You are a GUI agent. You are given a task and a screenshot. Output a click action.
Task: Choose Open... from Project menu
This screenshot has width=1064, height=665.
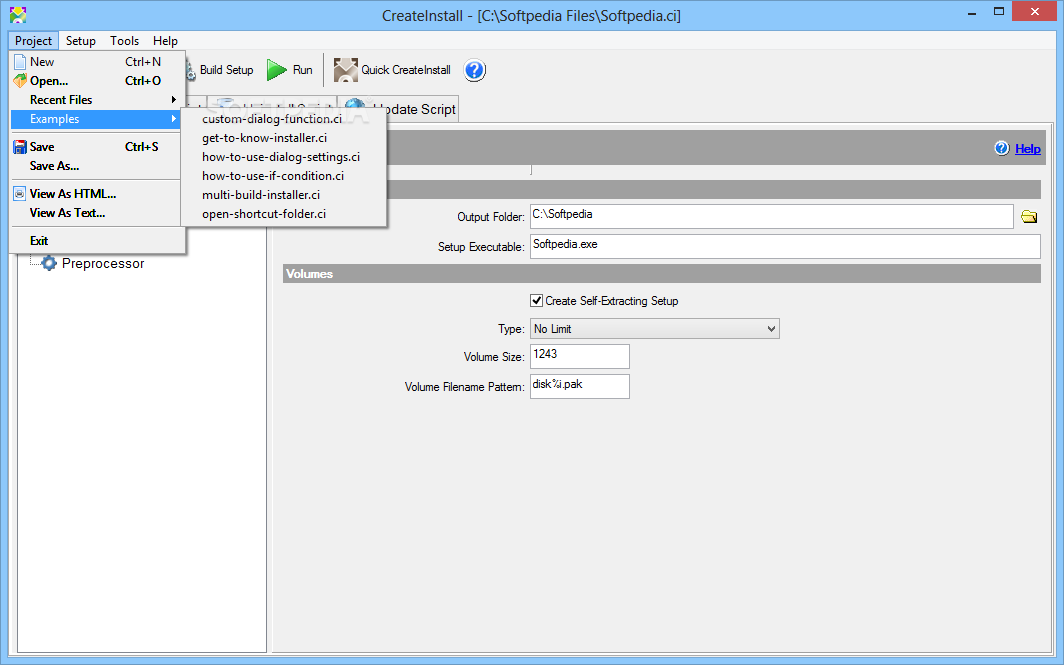click(96, 81)
